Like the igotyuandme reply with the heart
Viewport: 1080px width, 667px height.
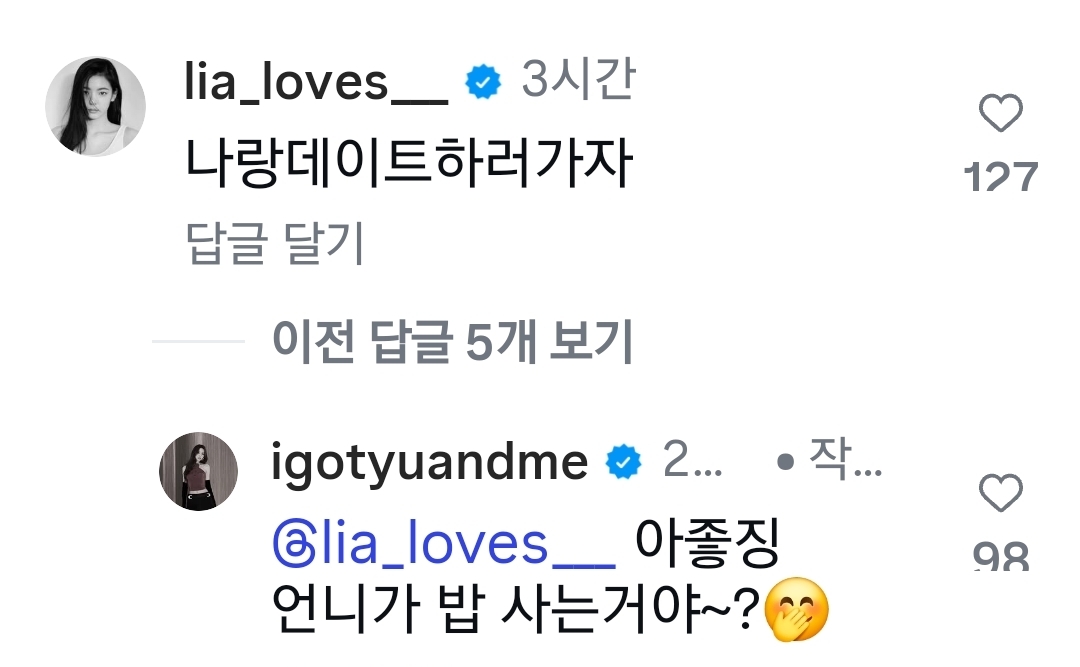pyautogui.click(x=999, y=494)
